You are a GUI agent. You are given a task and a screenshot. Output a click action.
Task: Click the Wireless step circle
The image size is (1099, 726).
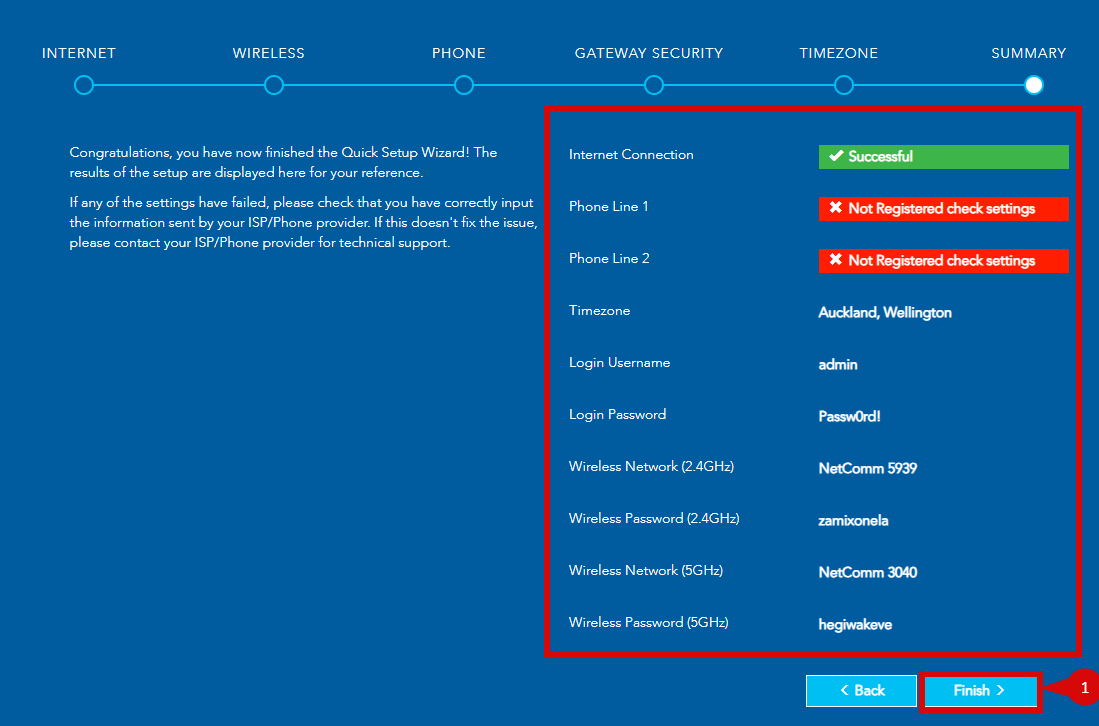274,86
